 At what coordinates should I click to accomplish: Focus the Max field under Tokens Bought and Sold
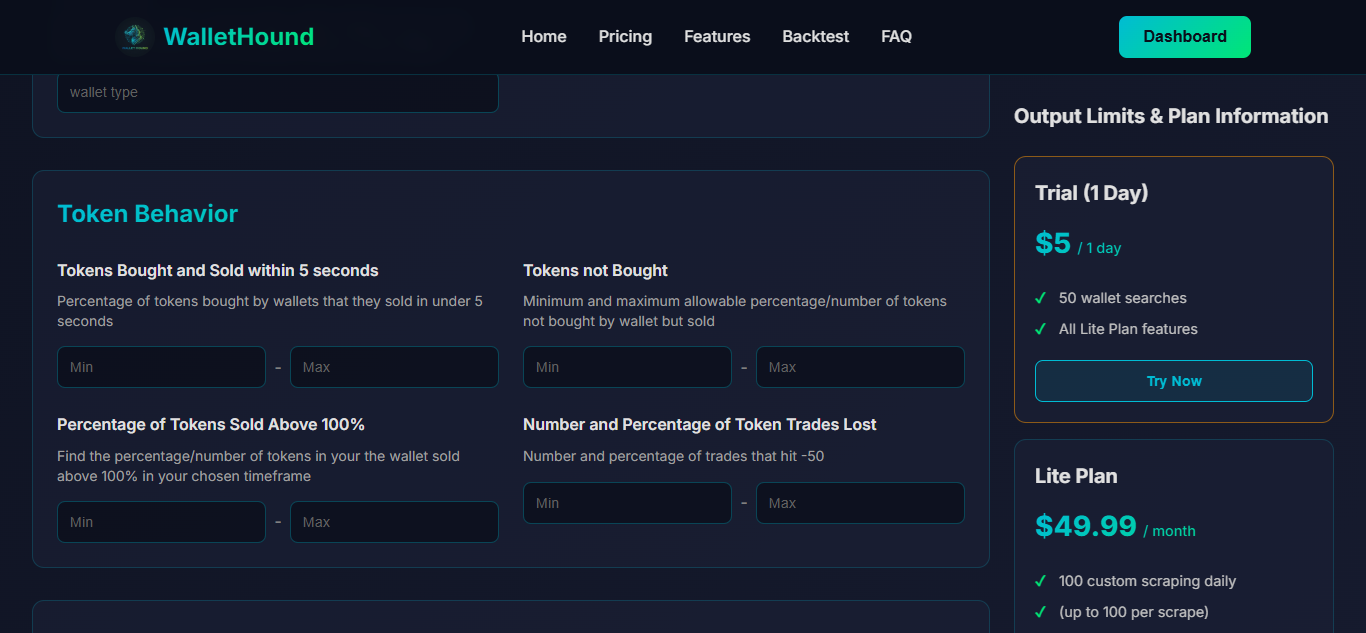[x=394, y=367]
